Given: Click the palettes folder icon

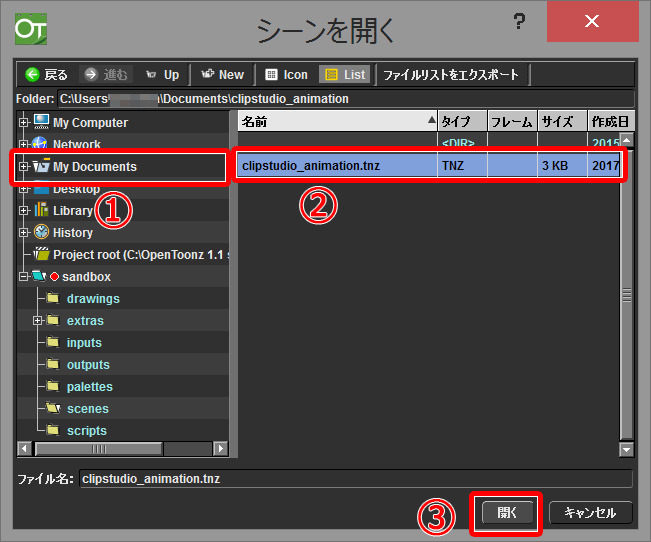Looking at the screenshot, I should (53, 386).
